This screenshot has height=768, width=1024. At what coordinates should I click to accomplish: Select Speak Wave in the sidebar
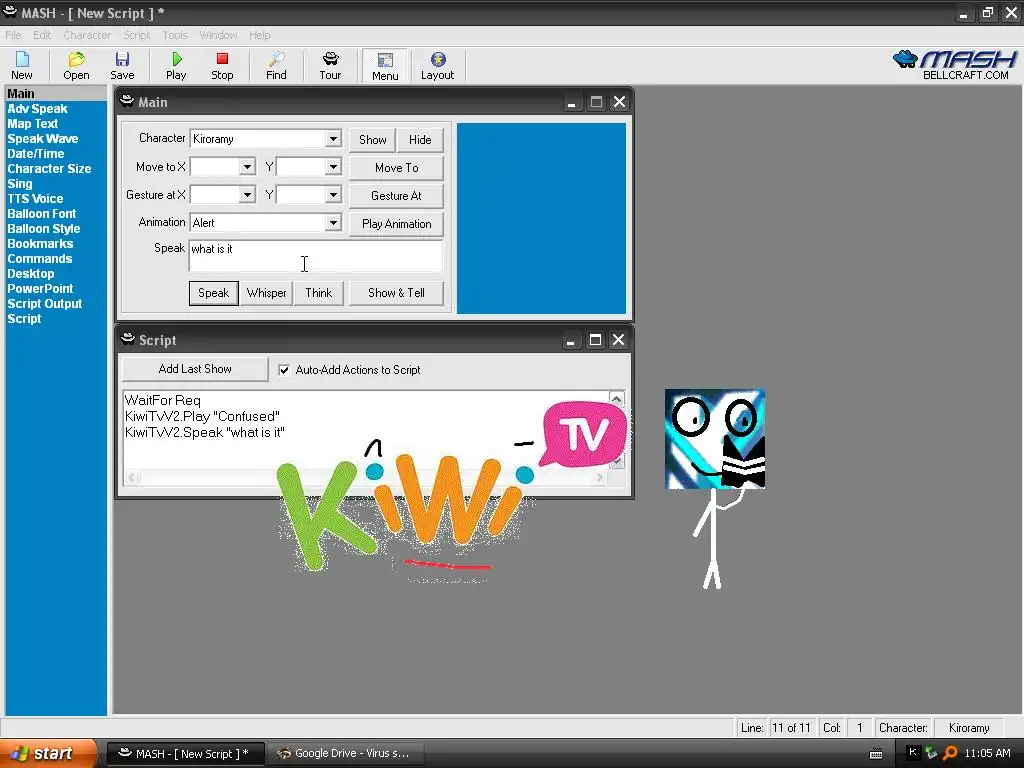pyautogui.click(x=42, y=139)
